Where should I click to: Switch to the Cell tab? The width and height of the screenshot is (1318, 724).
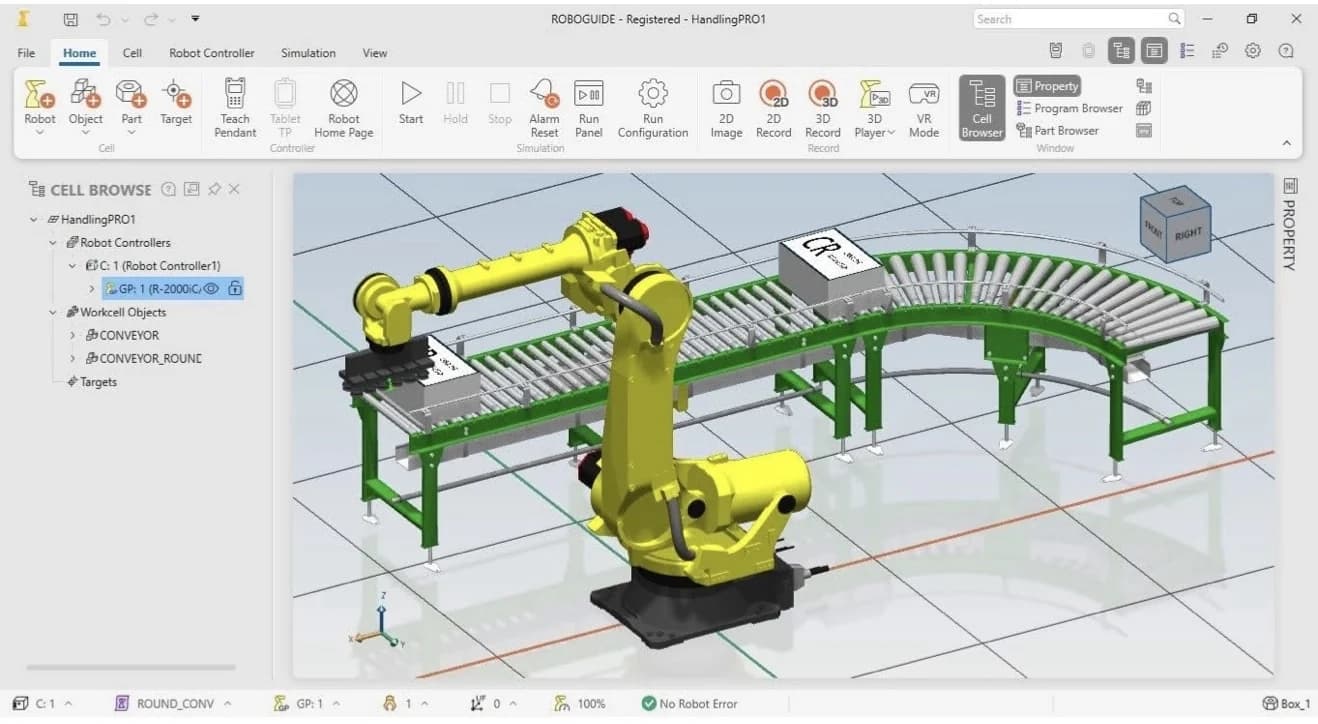click(x=132, y=53)
